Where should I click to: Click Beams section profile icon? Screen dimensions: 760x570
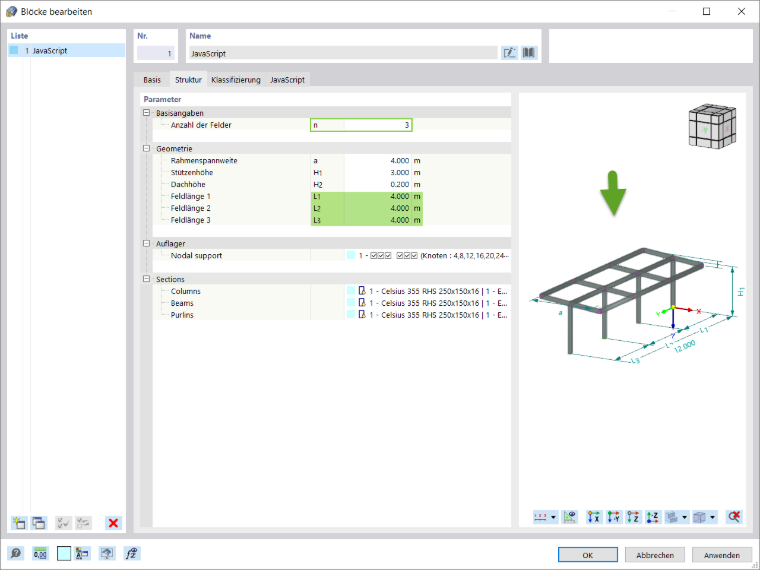click(362, 303)
